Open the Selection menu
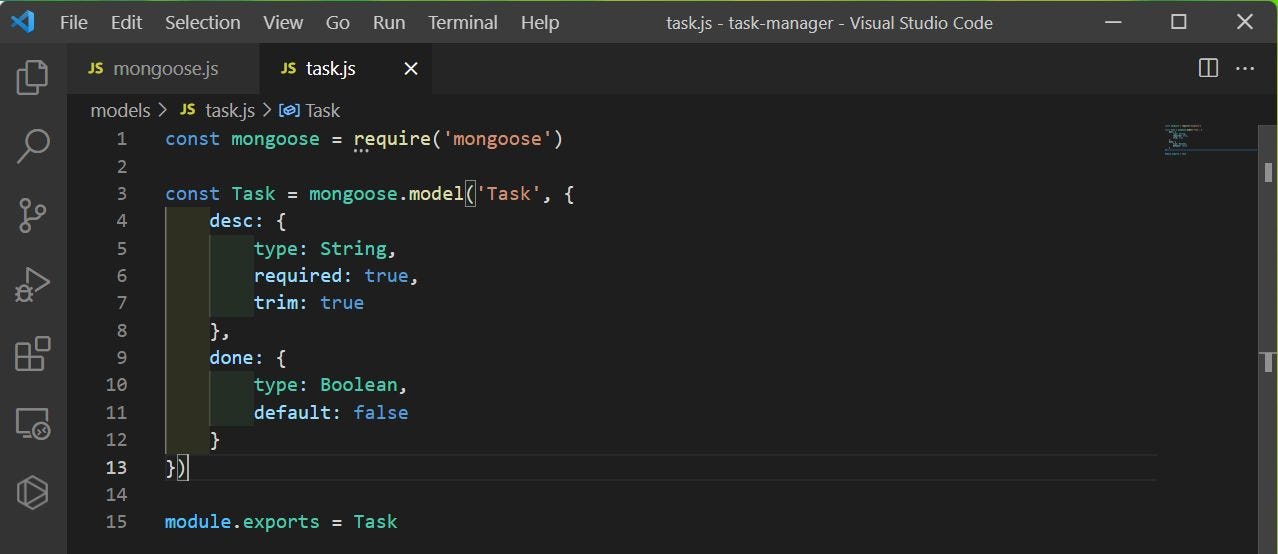The height and width of the screenshot is (554, 1278). pyautogui.click(x=203, y=22)
